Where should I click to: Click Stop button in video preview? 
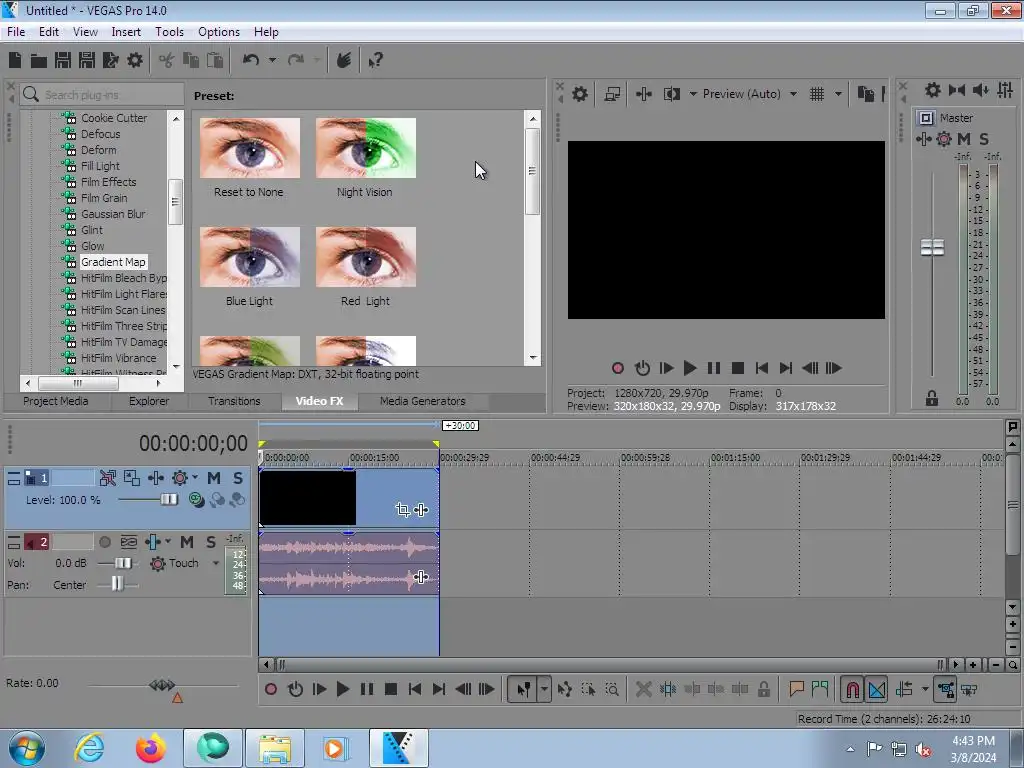click(x=738, y=368)
